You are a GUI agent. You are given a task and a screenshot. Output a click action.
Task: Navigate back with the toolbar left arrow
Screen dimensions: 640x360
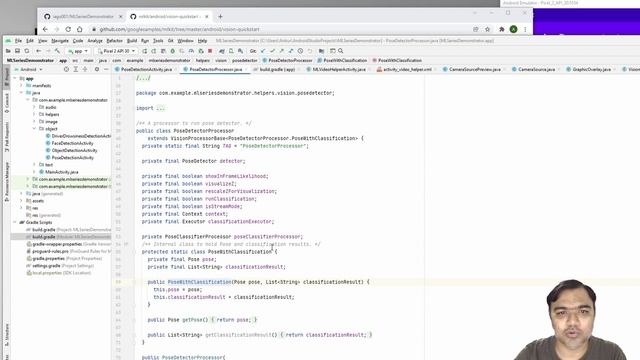(38, 51)
